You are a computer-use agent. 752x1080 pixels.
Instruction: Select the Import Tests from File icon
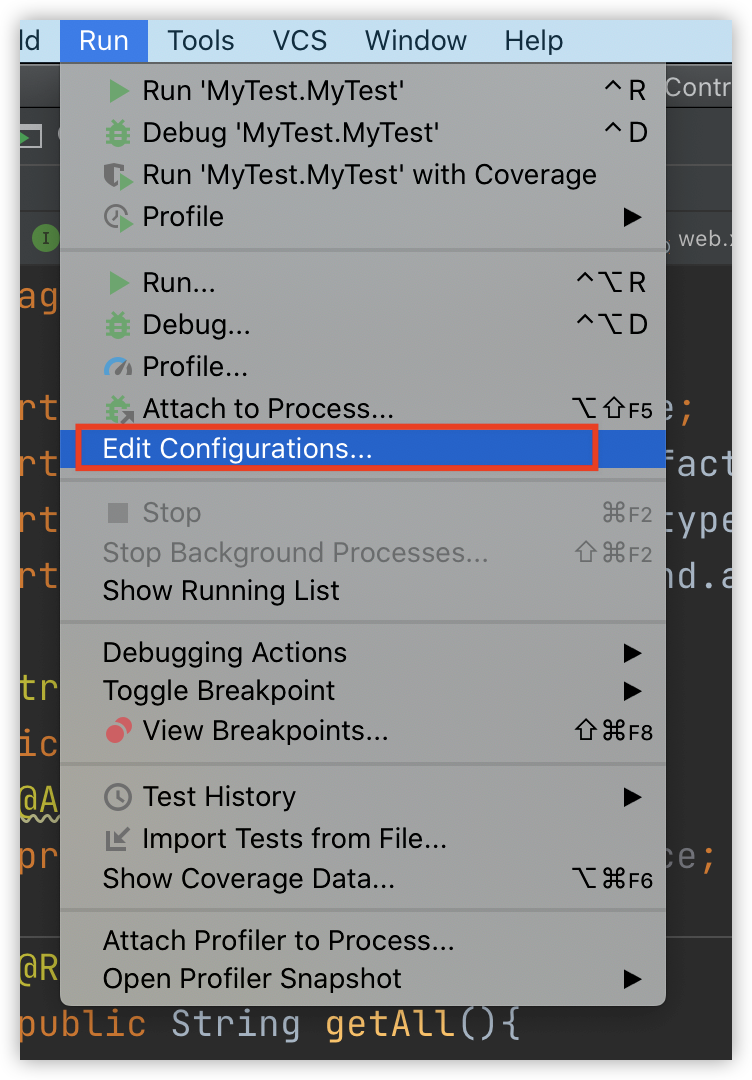point(117,839)
